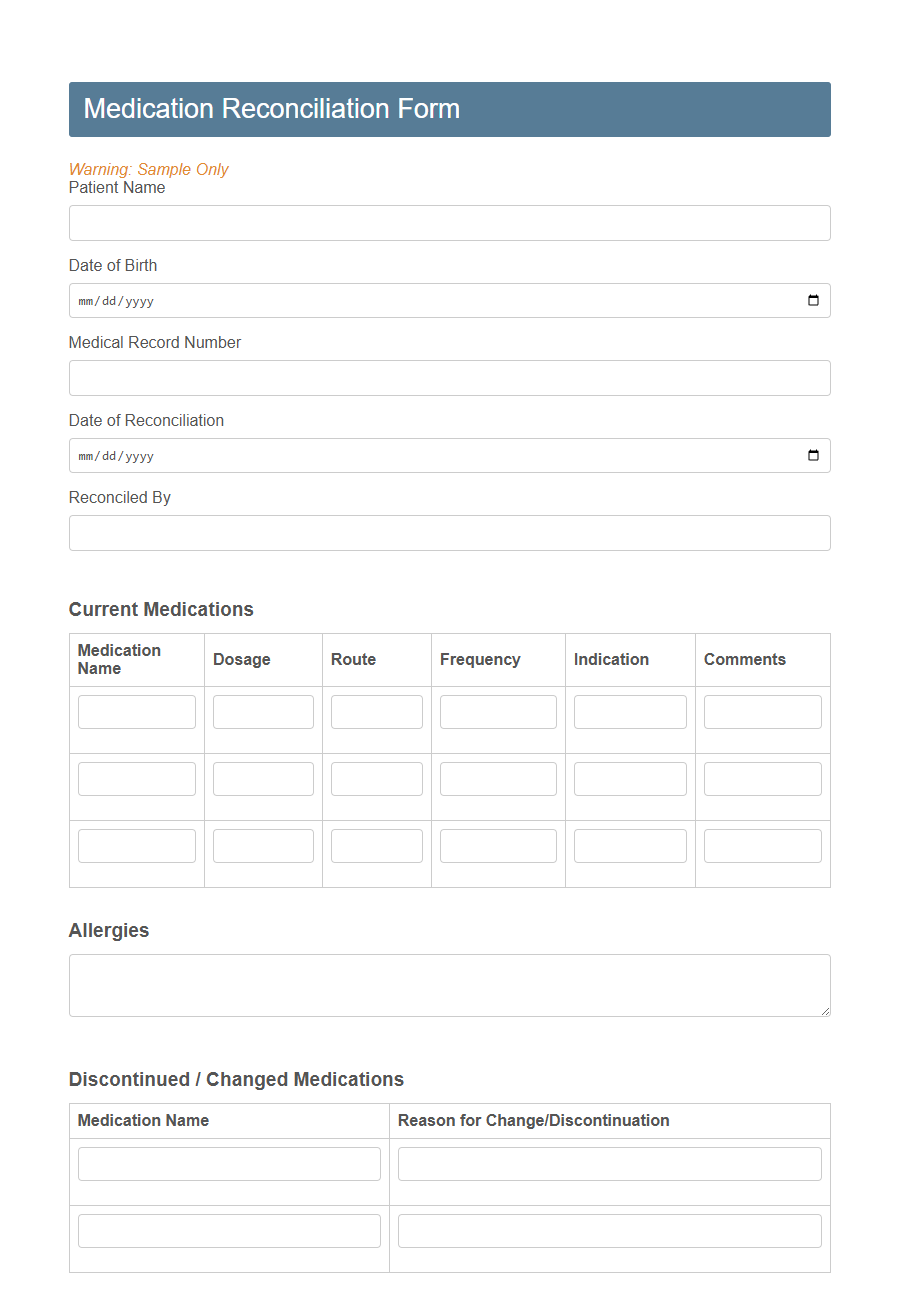
Task: Click the Comments input in first row
Action: coord(762,711)
